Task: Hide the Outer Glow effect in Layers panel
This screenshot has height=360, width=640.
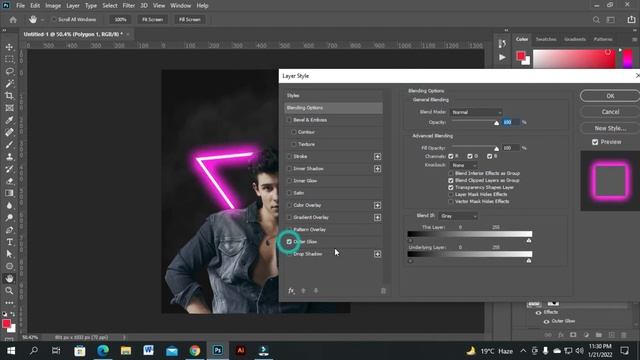Action: (x=546, y=321)
